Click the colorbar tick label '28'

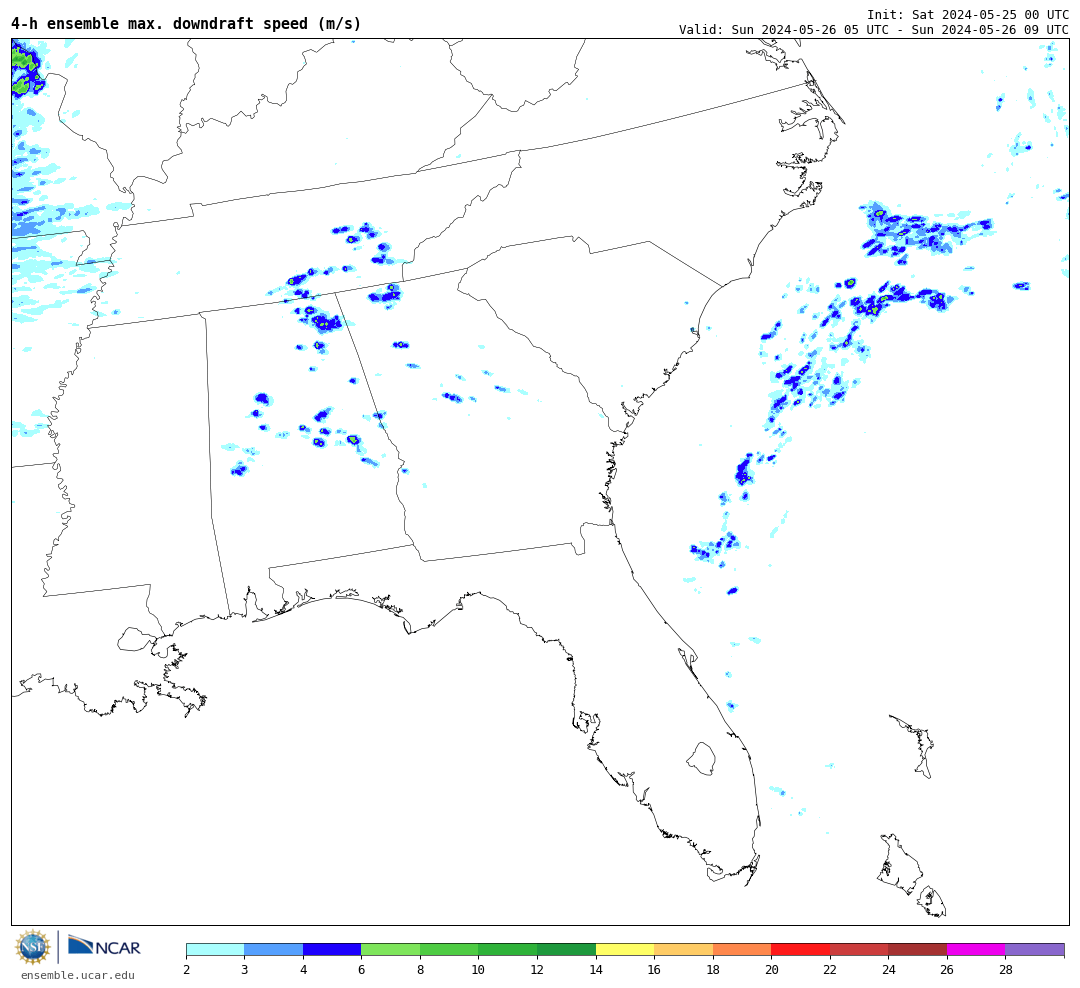pos(1006,969)
